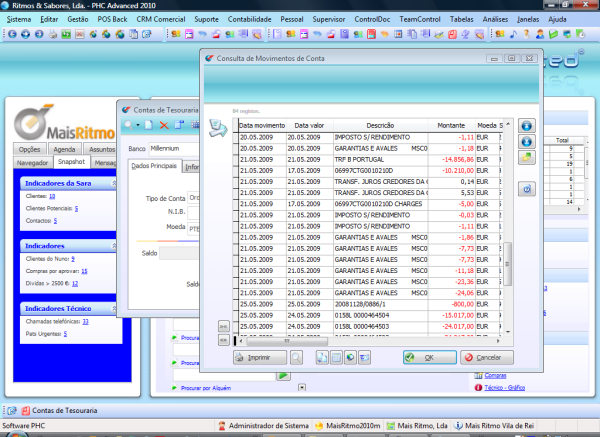Collapse the Indicadores da Sara panel
The image size is (600, 437).
(x=114, y=183)
